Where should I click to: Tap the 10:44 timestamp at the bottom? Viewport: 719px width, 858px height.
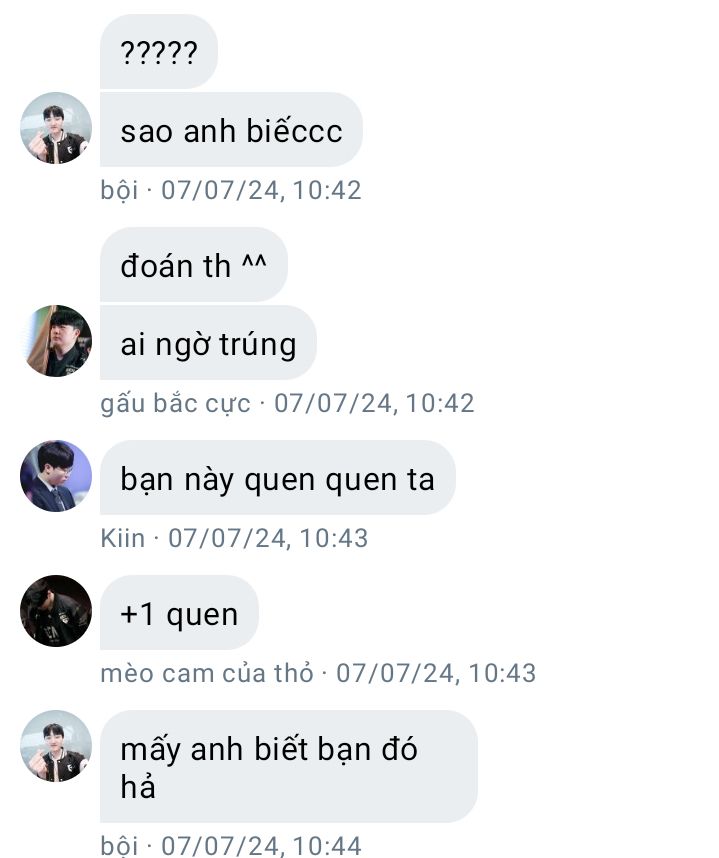click(327, 845)
